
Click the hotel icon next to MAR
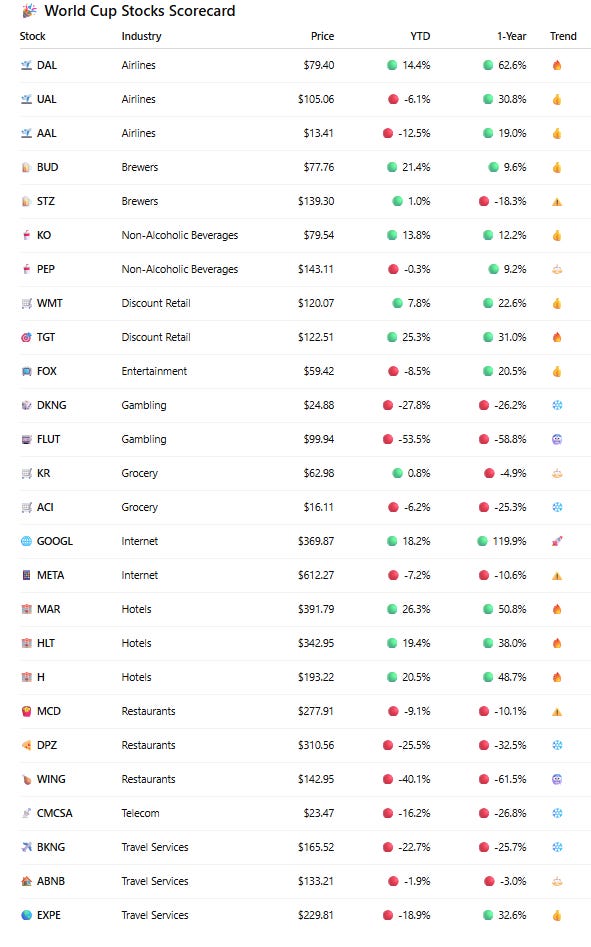27,609
